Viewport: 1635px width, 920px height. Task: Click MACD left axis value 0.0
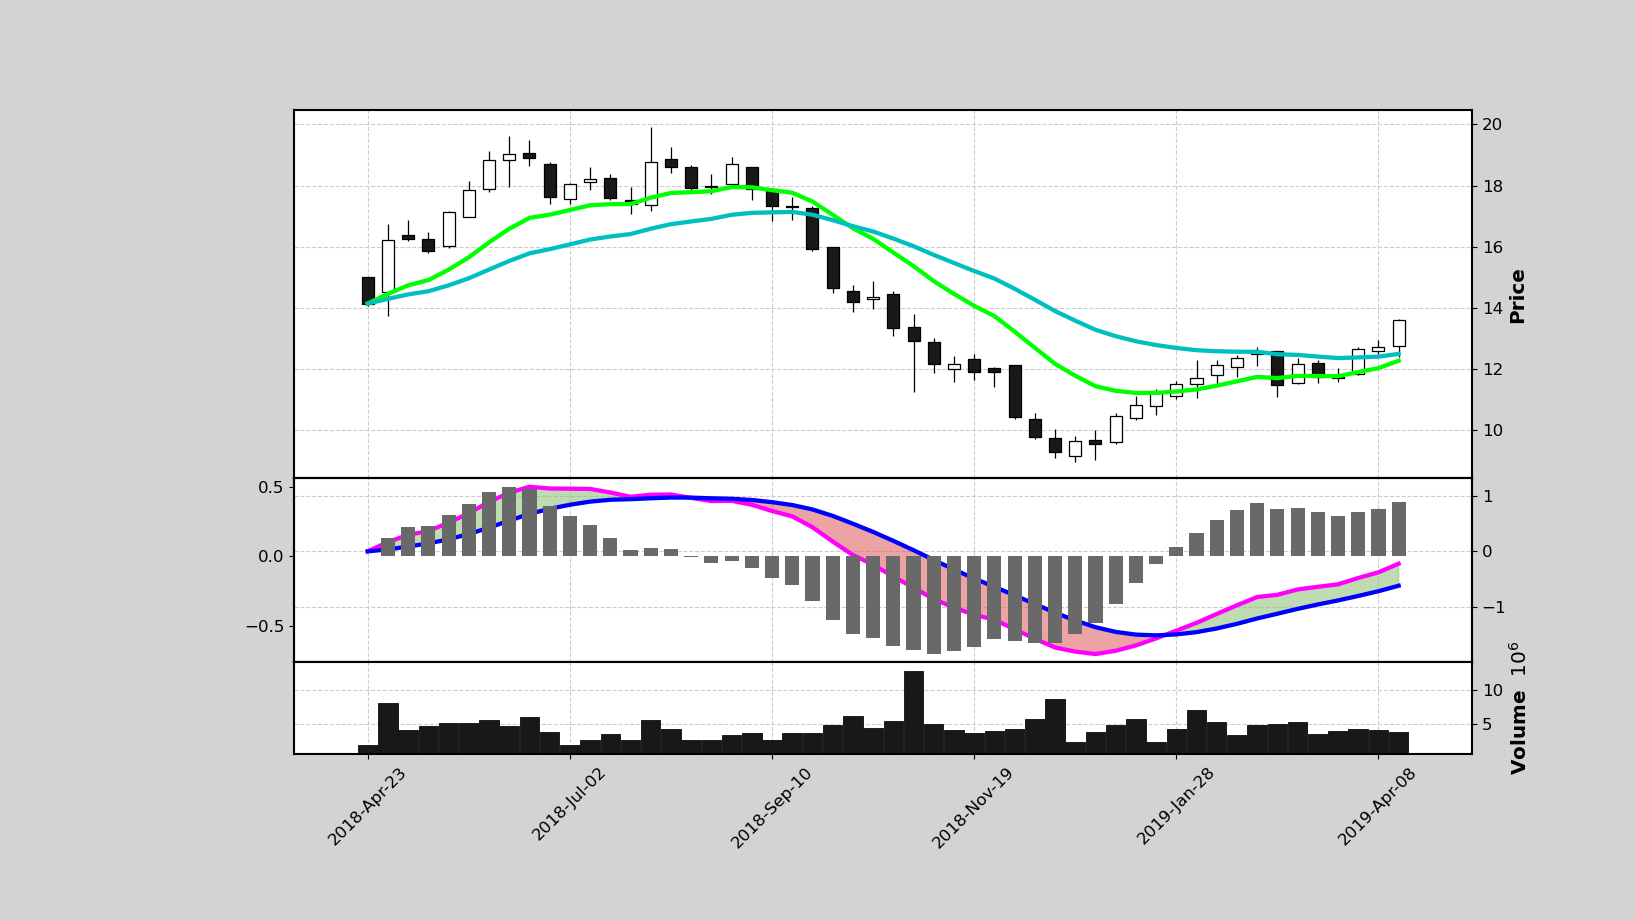tap(271, 556)
